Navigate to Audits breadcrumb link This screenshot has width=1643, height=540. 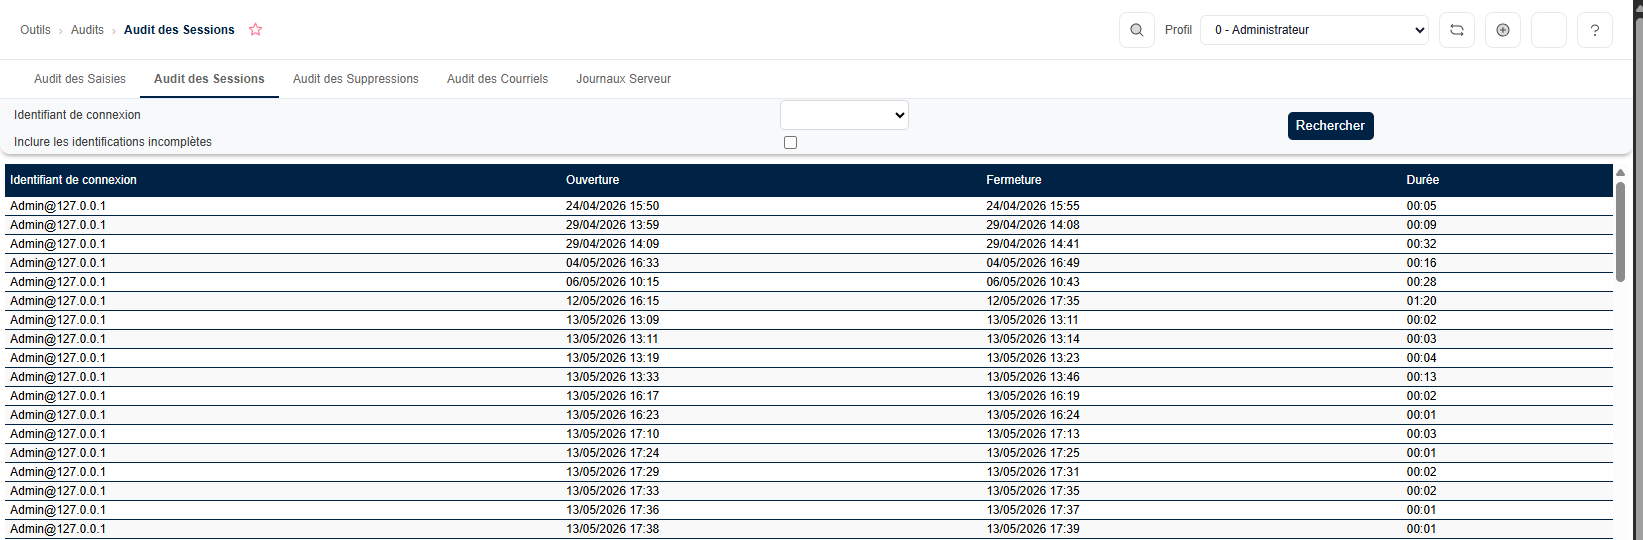[87, 30]
